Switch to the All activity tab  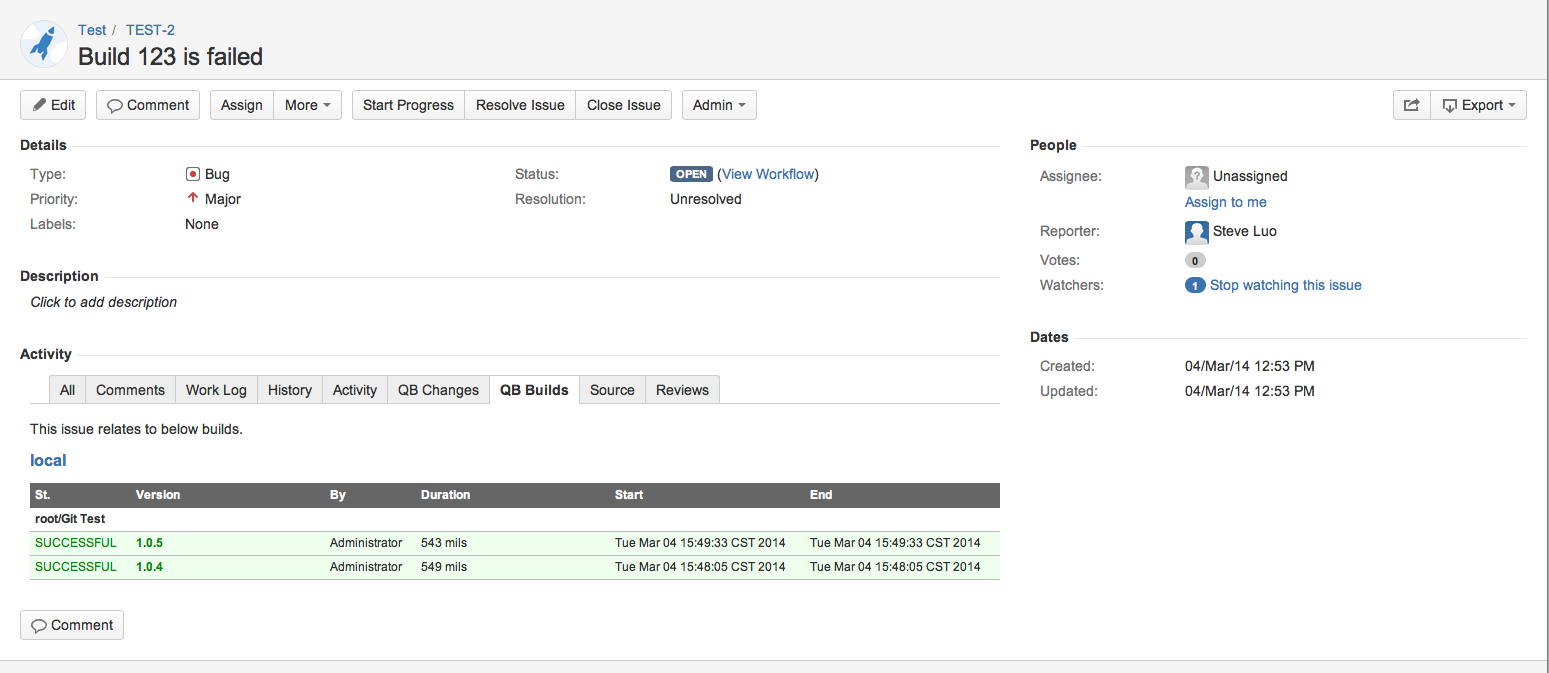(67, 390)
